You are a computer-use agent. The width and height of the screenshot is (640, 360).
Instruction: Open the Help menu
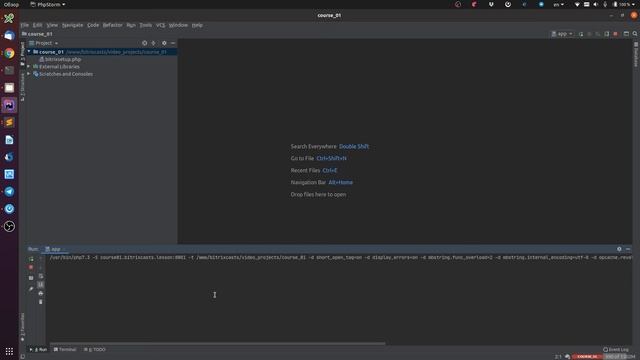click(x=197, y=25)
